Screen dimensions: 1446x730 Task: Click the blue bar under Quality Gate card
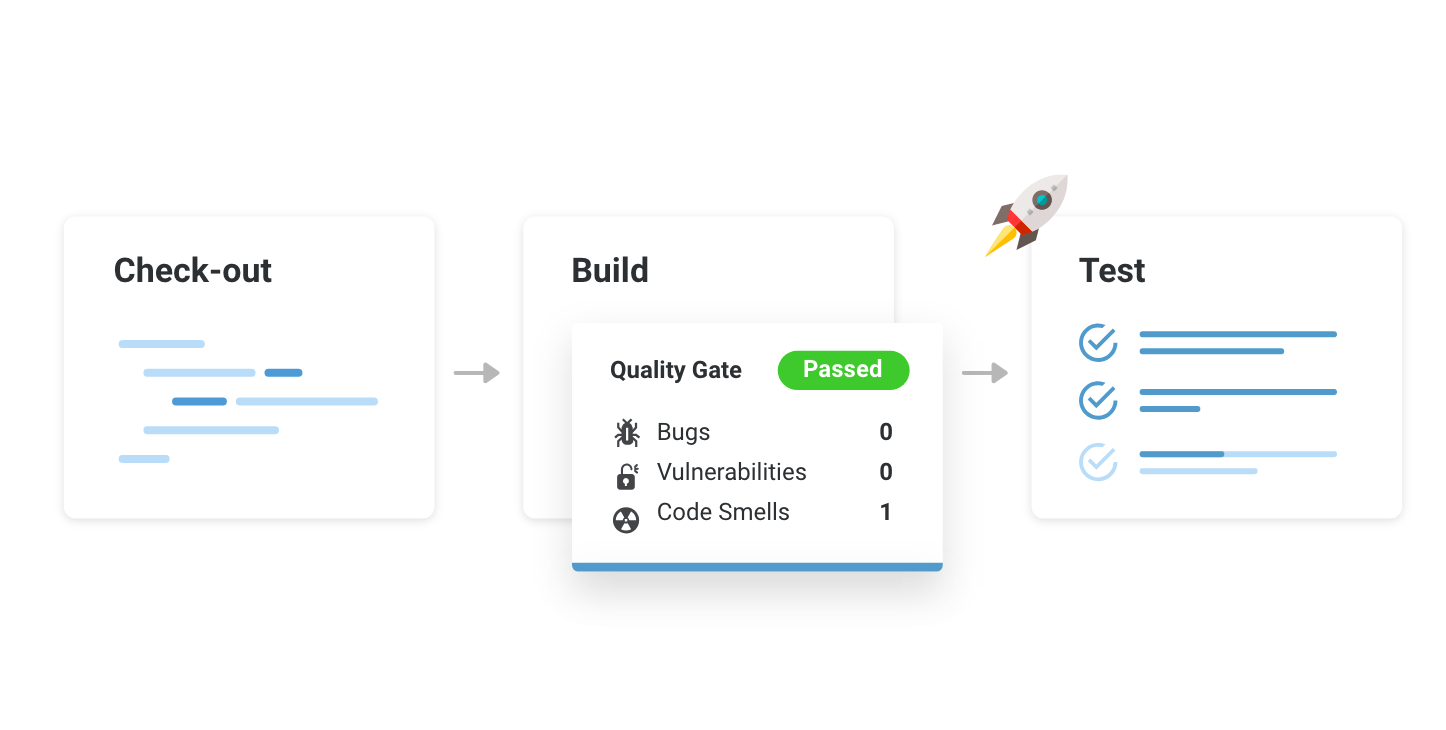tap(757, 567)
